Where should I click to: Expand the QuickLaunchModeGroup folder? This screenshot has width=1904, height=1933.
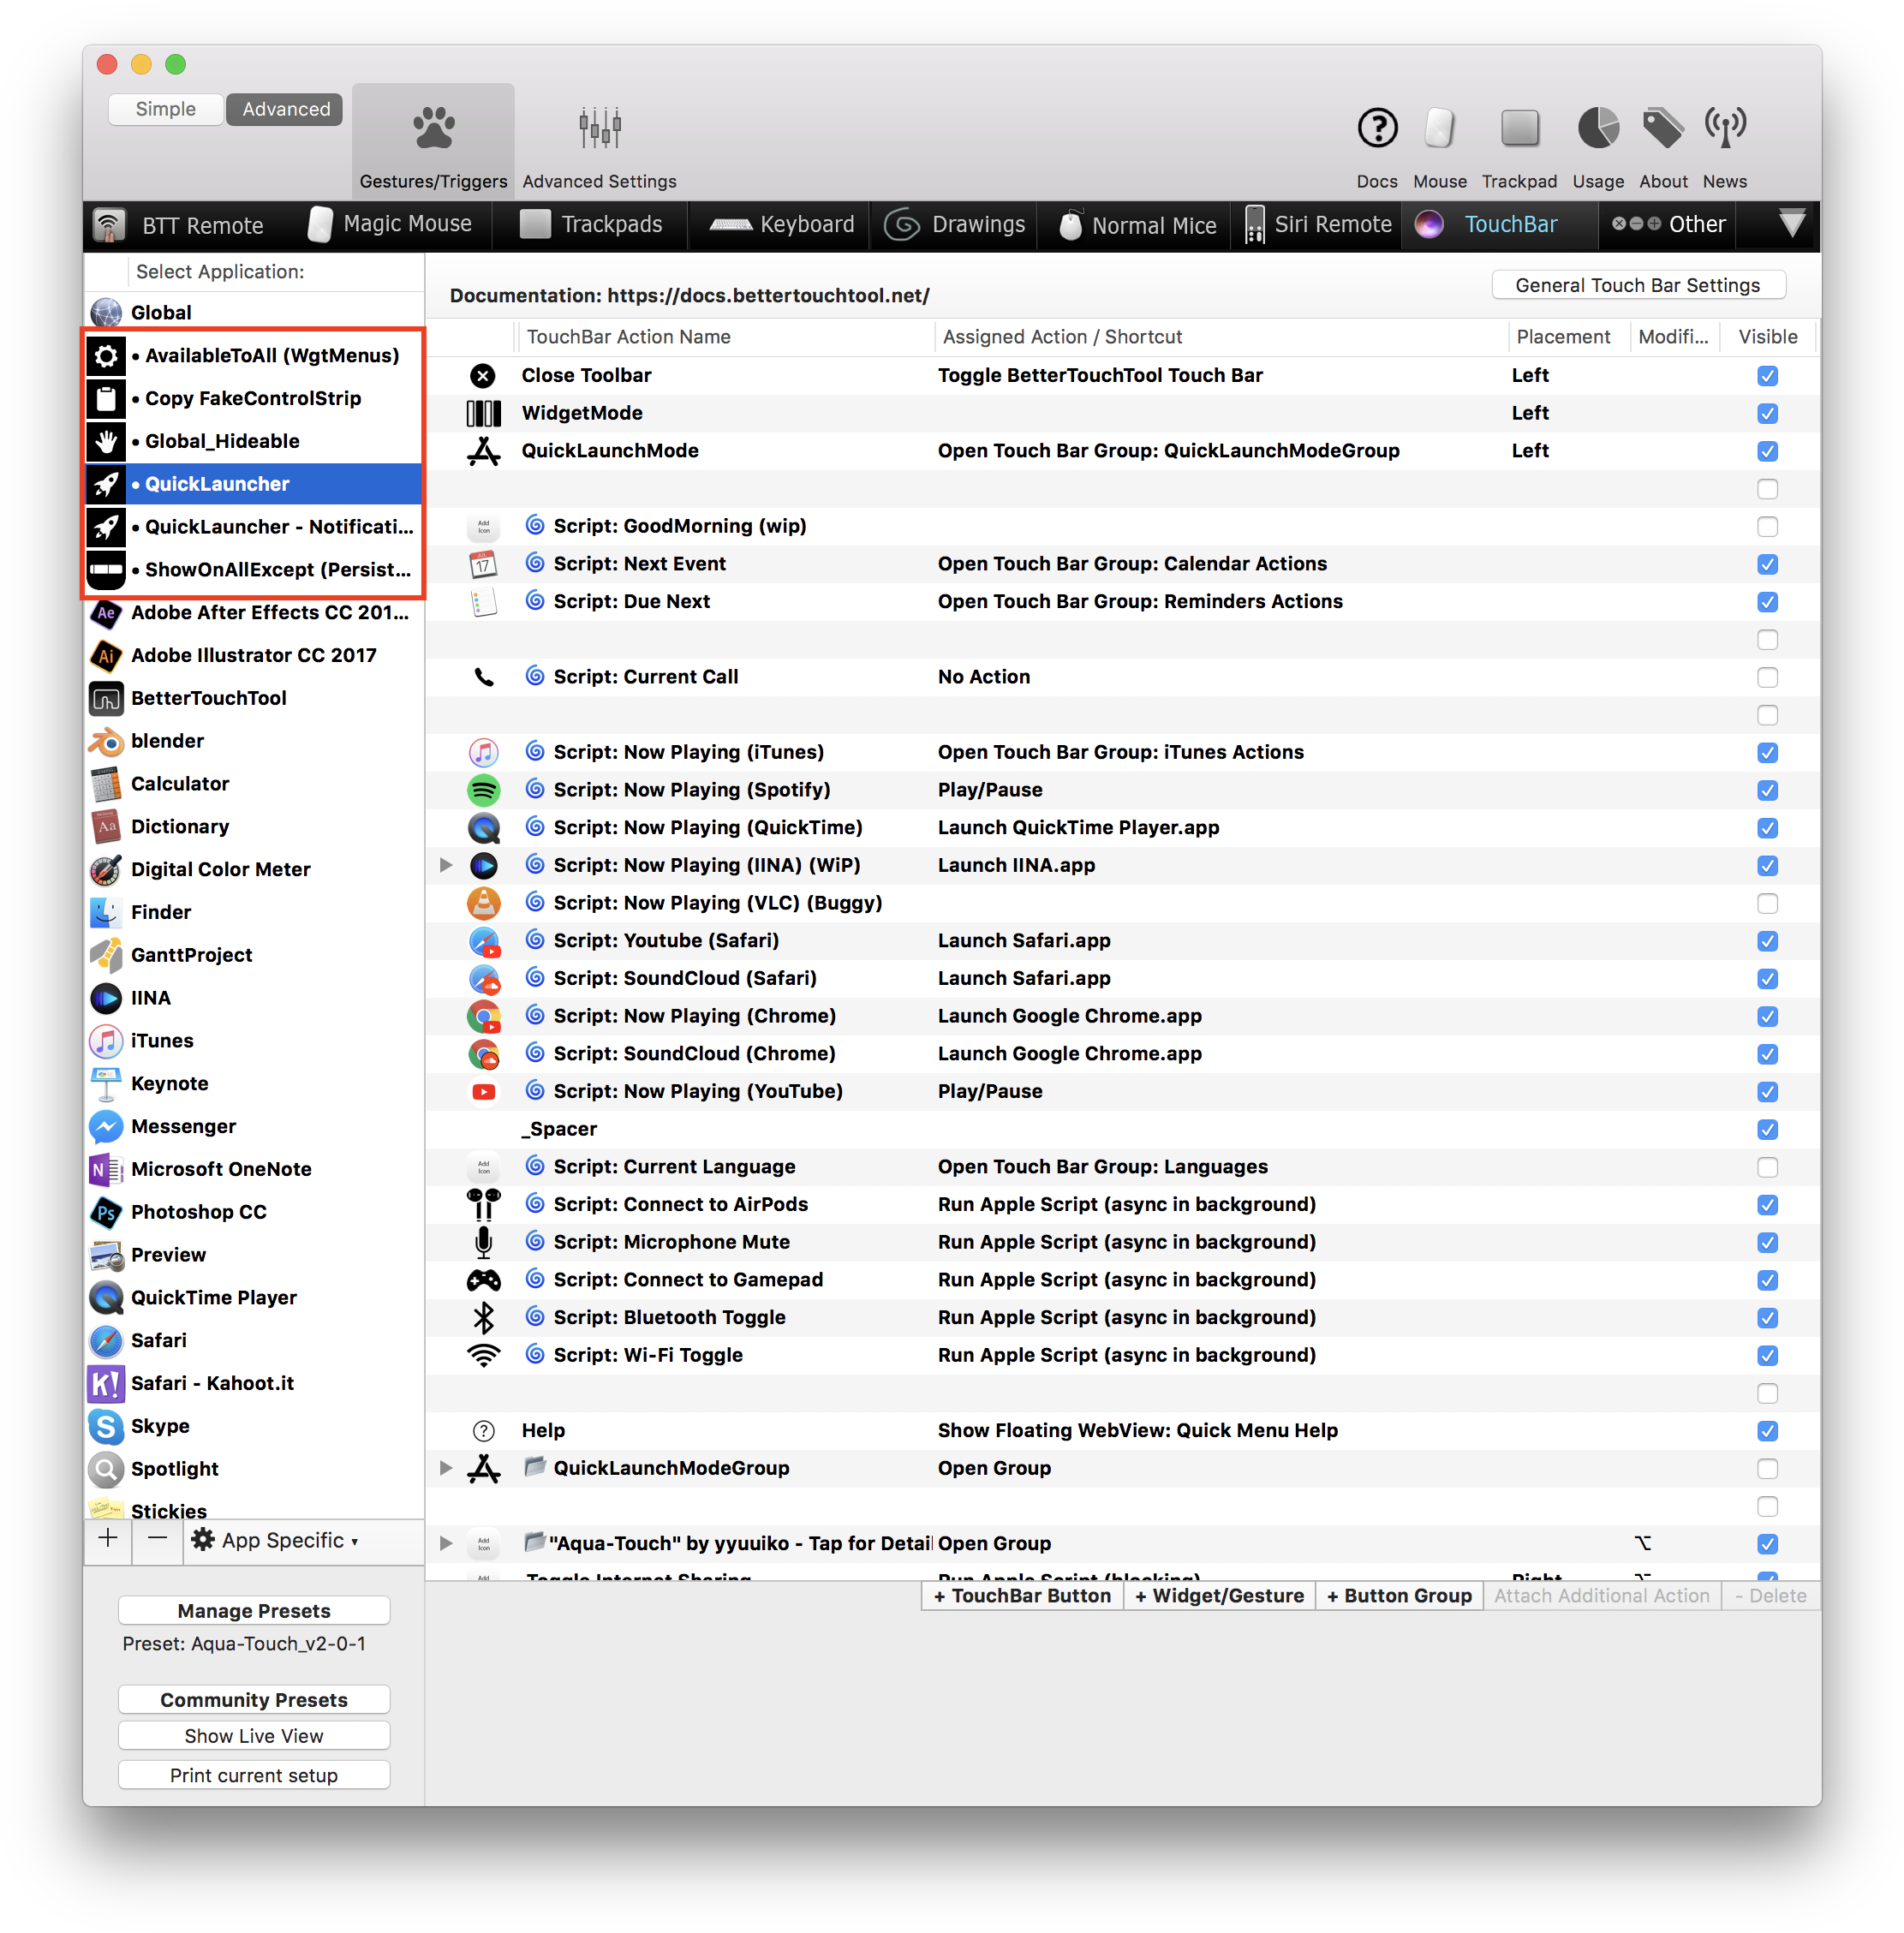446,1468
